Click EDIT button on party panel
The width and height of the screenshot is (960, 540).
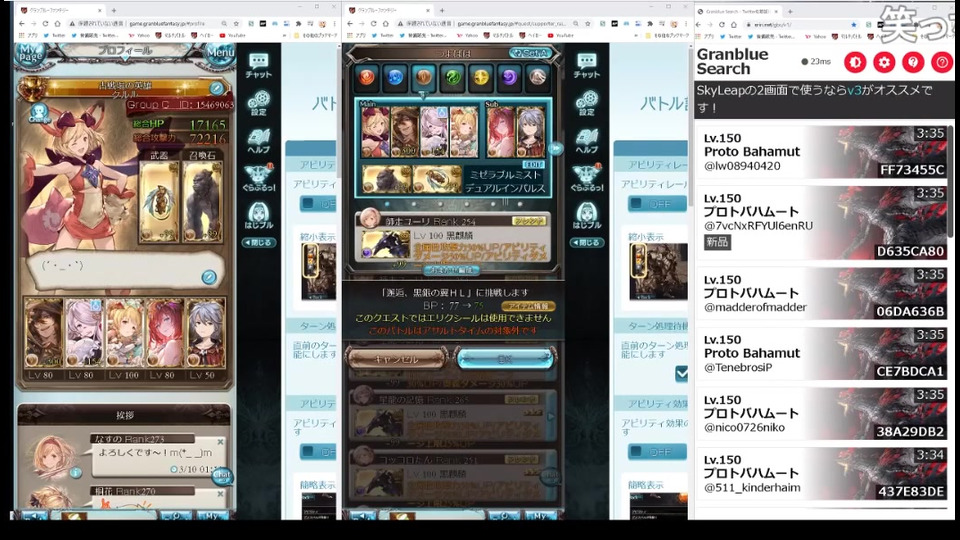pyautogui.click(x=533, y=165)
